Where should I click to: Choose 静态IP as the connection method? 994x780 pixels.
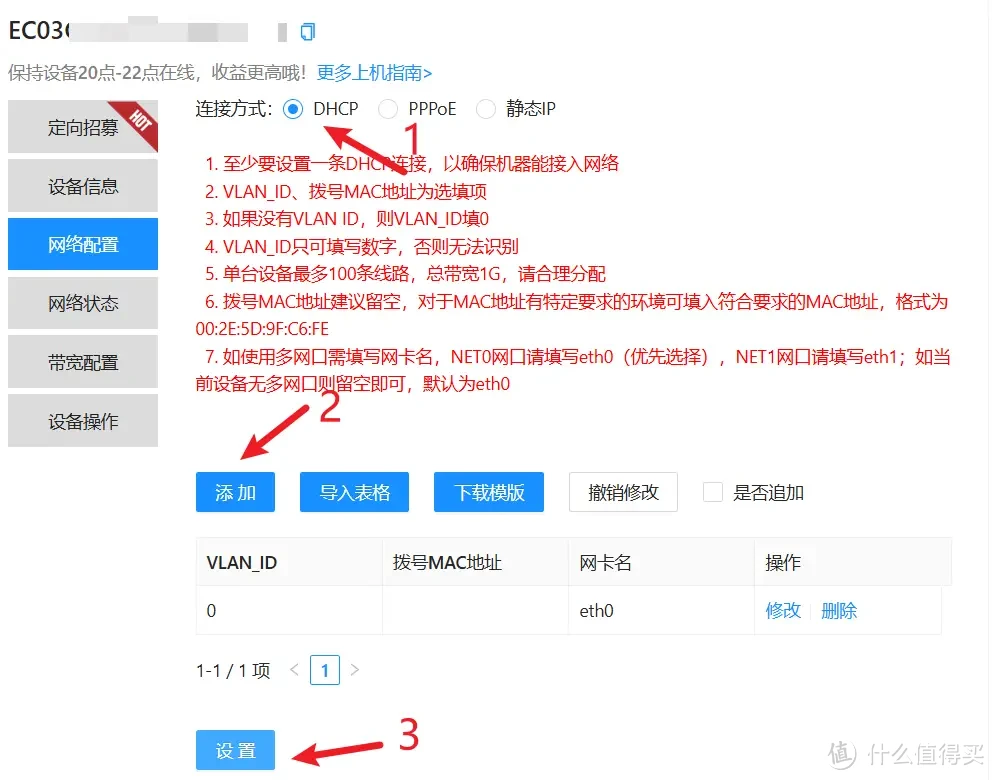[x=486, y=109]
